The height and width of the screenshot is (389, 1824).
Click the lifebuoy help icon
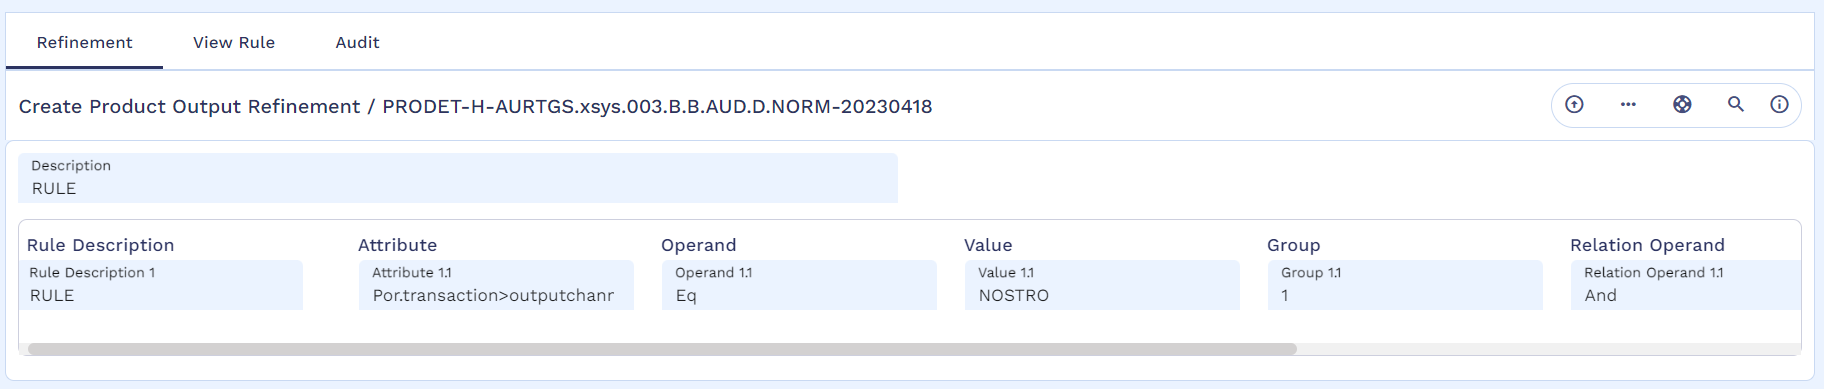1682,104
